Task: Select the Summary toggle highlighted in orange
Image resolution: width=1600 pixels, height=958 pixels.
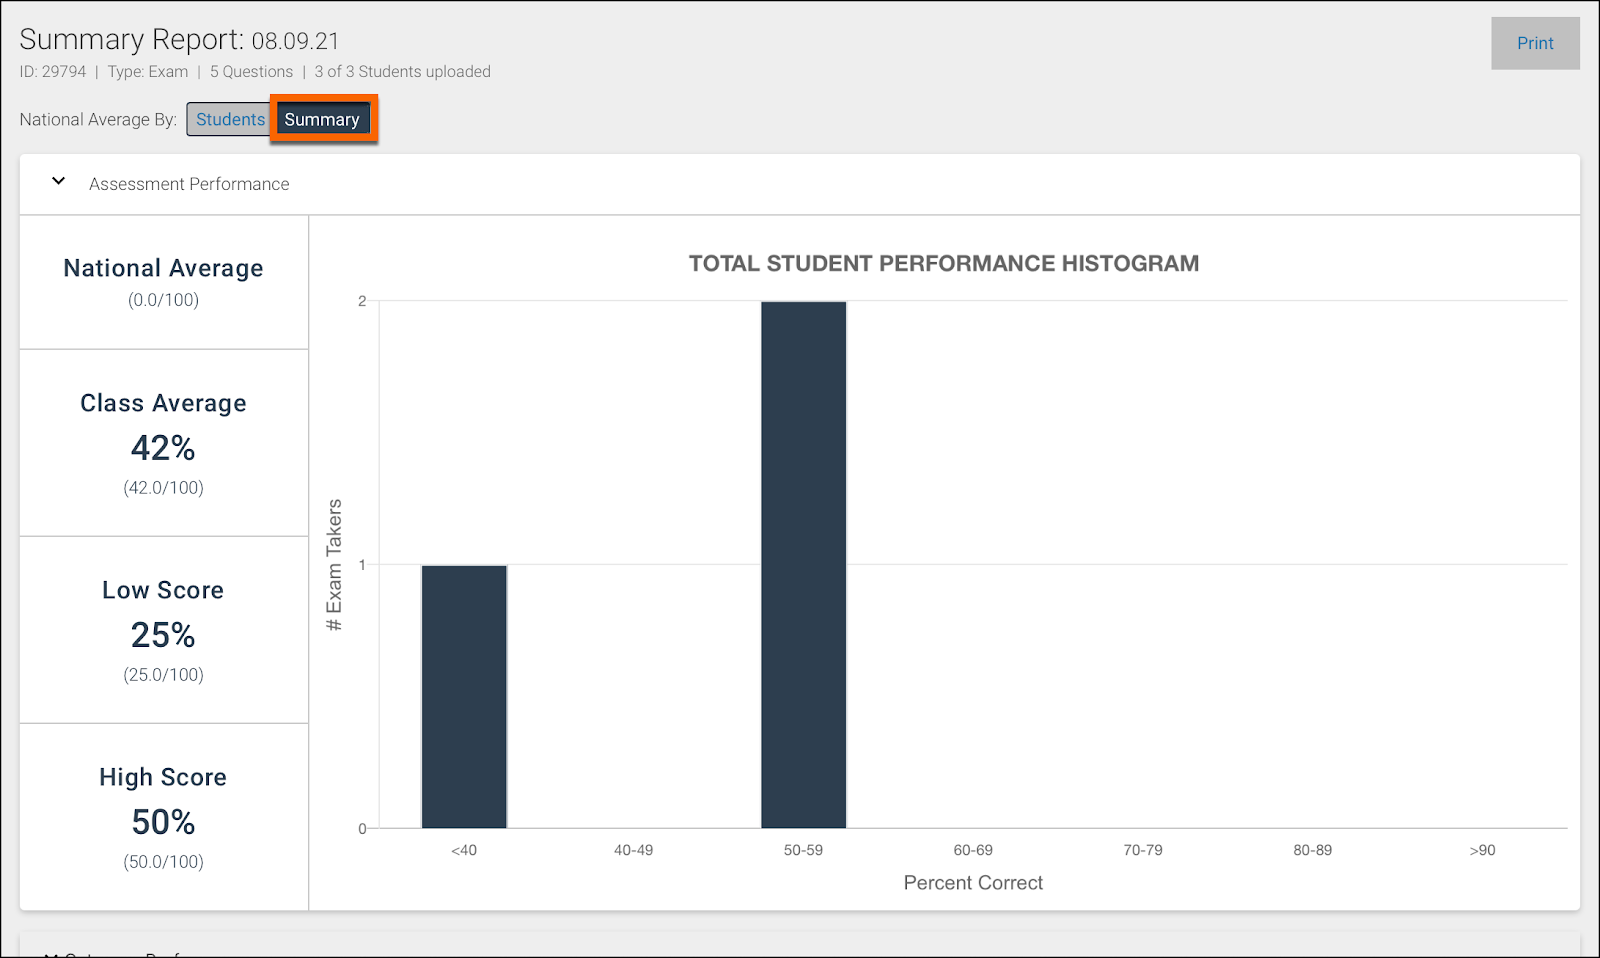Action: coord(322,118)
